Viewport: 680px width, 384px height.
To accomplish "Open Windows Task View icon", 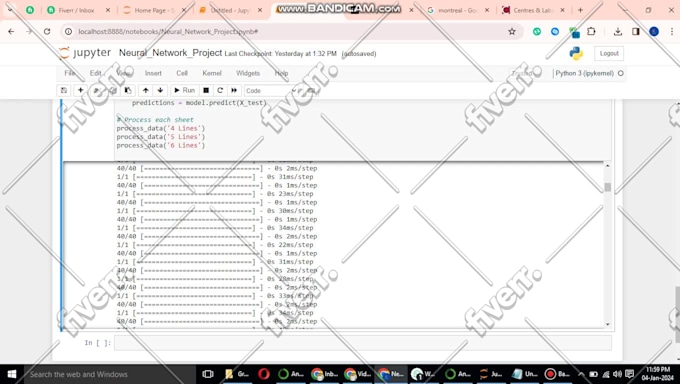I will 208,374.
